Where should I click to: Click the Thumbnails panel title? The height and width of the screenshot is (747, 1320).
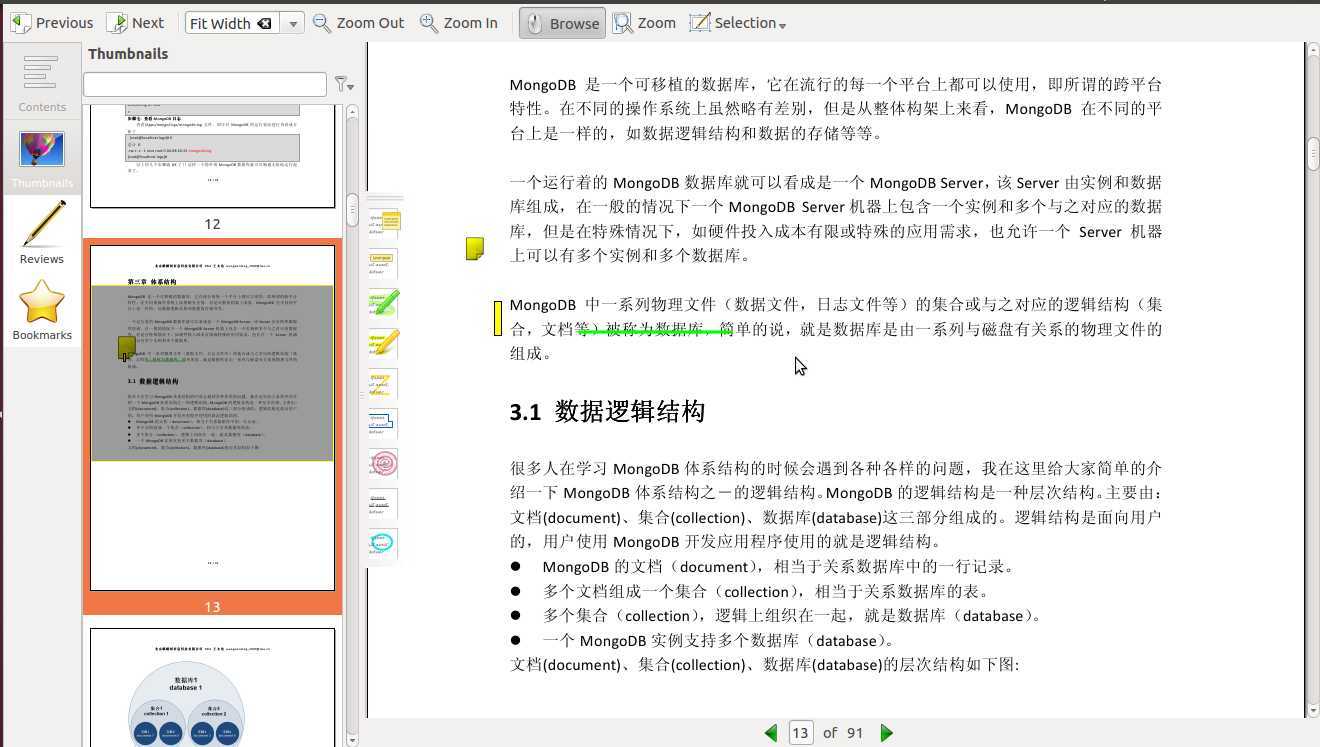pyautogui.click(x=128, y=54)
